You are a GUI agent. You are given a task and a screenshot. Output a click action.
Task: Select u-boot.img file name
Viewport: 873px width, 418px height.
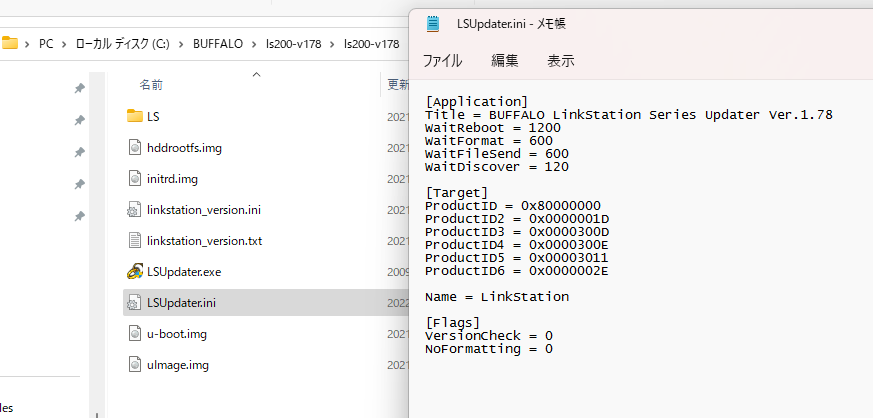tap(177, 335)
